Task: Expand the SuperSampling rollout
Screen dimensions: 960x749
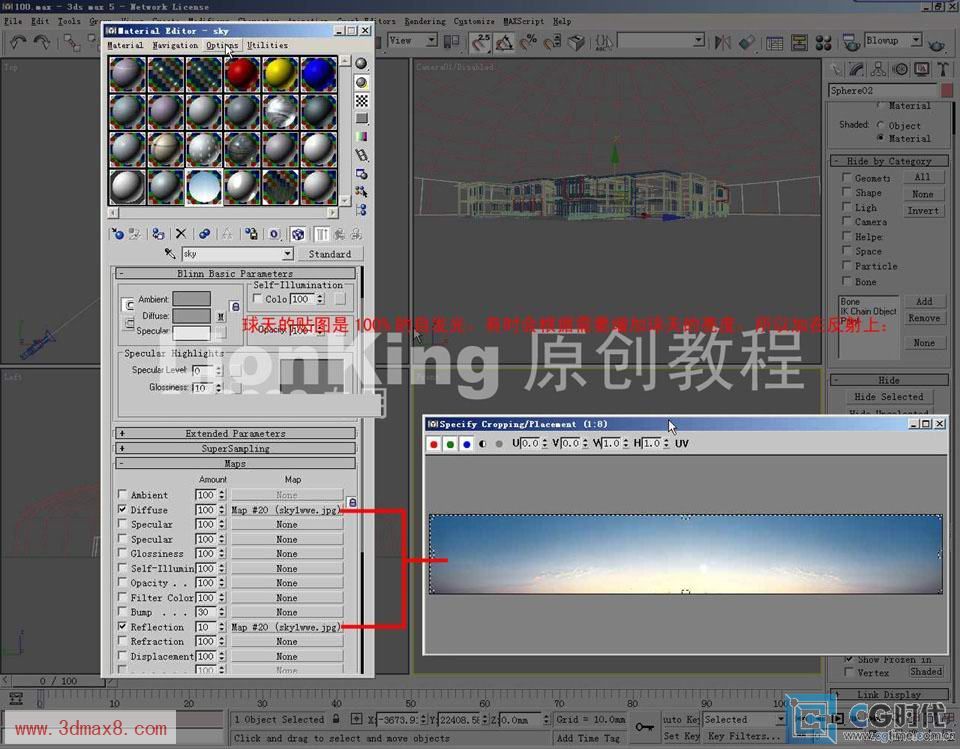Action: 235,448
